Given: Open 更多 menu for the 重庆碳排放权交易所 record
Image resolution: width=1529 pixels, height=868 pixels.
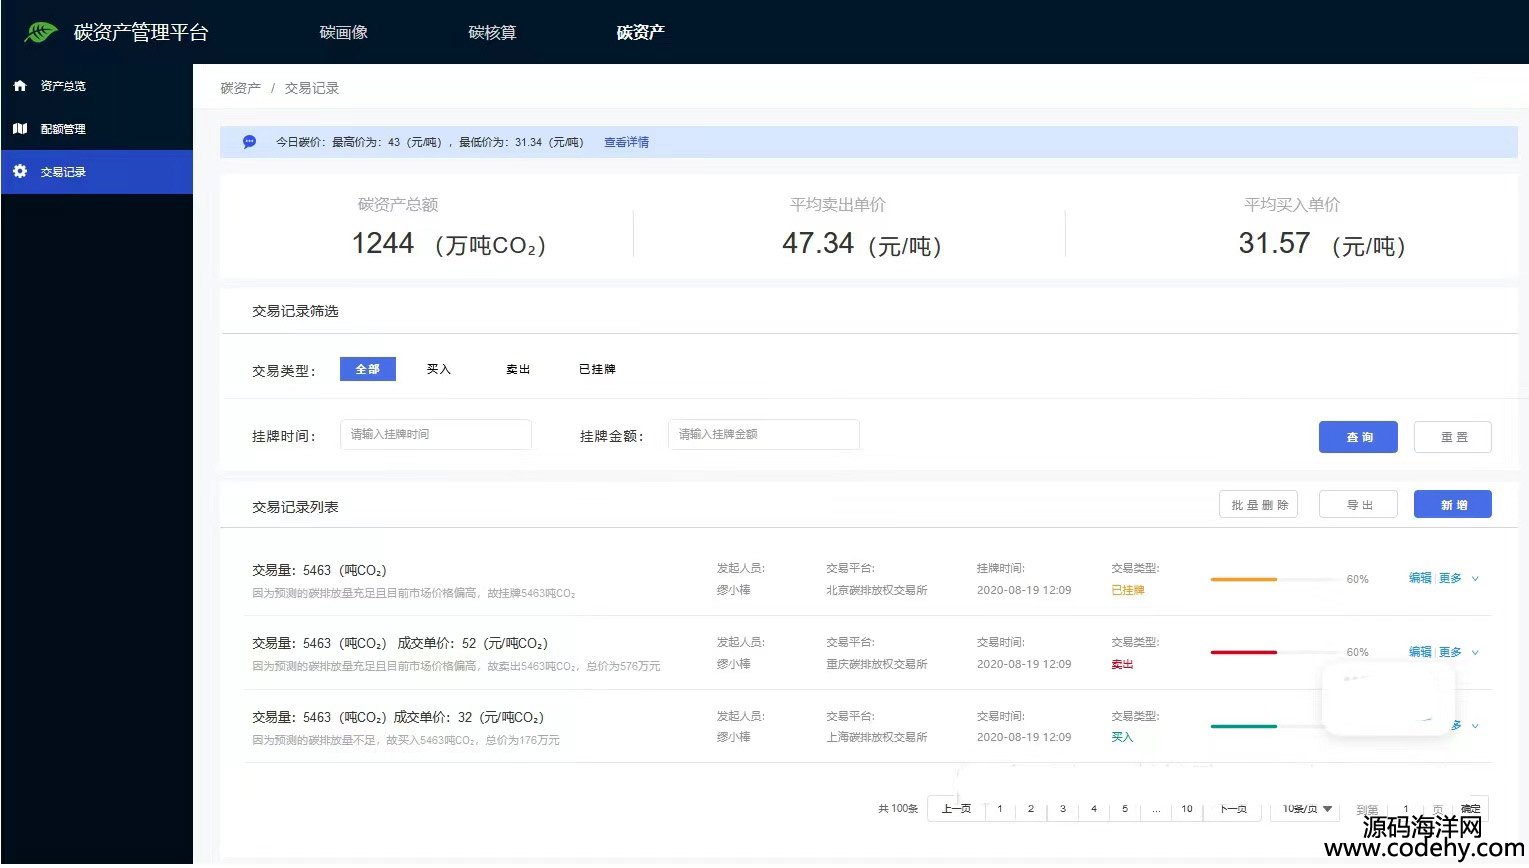Looking at the screenshot, I should (x=1450, y=652).
